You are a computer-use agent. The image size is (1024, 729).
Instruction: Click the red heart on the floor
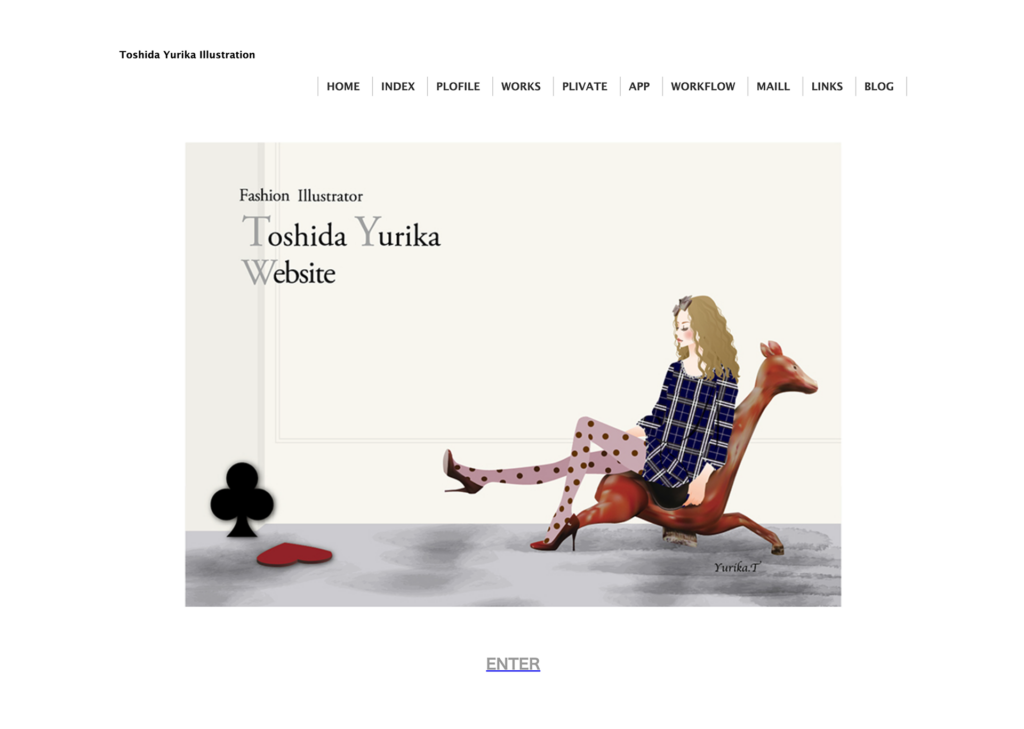coord(295,555)
